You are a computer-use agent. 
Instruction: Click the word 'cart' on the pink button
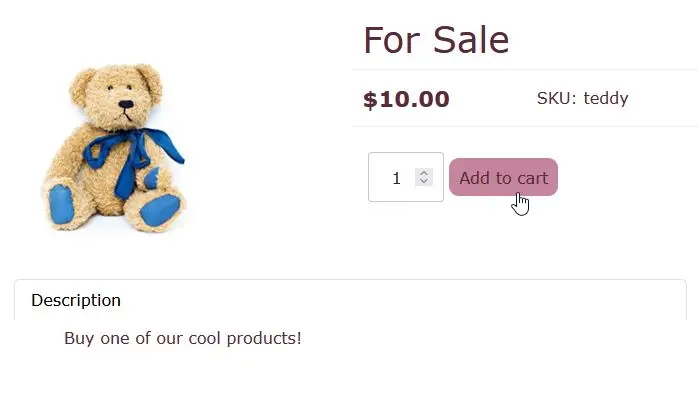(x=532, y=178)
